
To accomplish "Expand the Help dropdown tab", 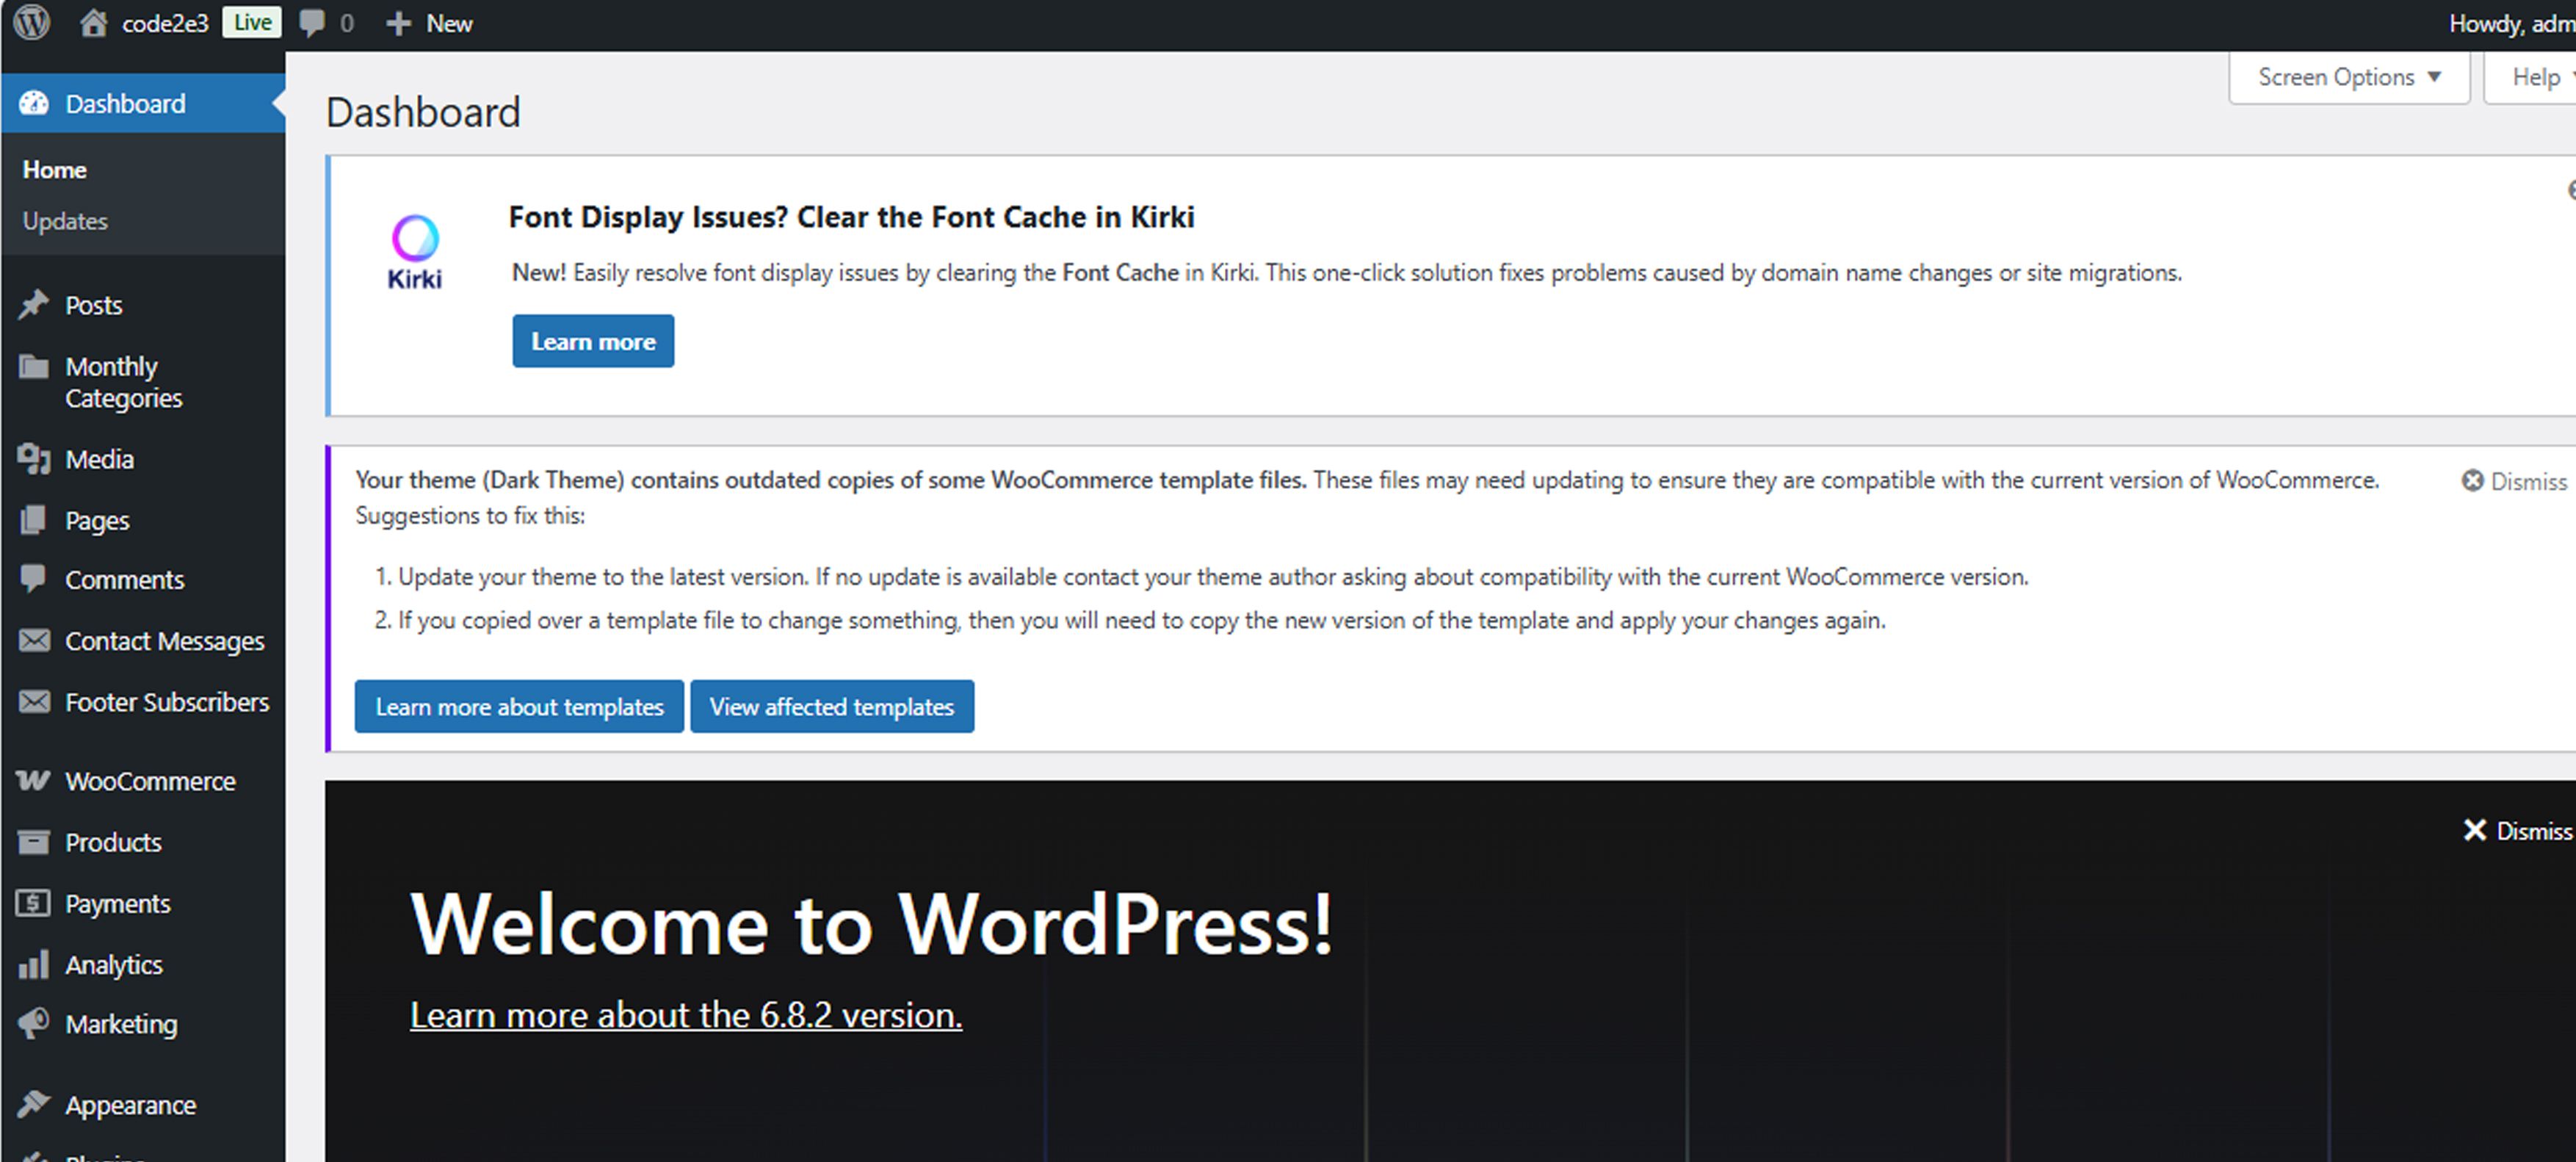I will 2538,77.
